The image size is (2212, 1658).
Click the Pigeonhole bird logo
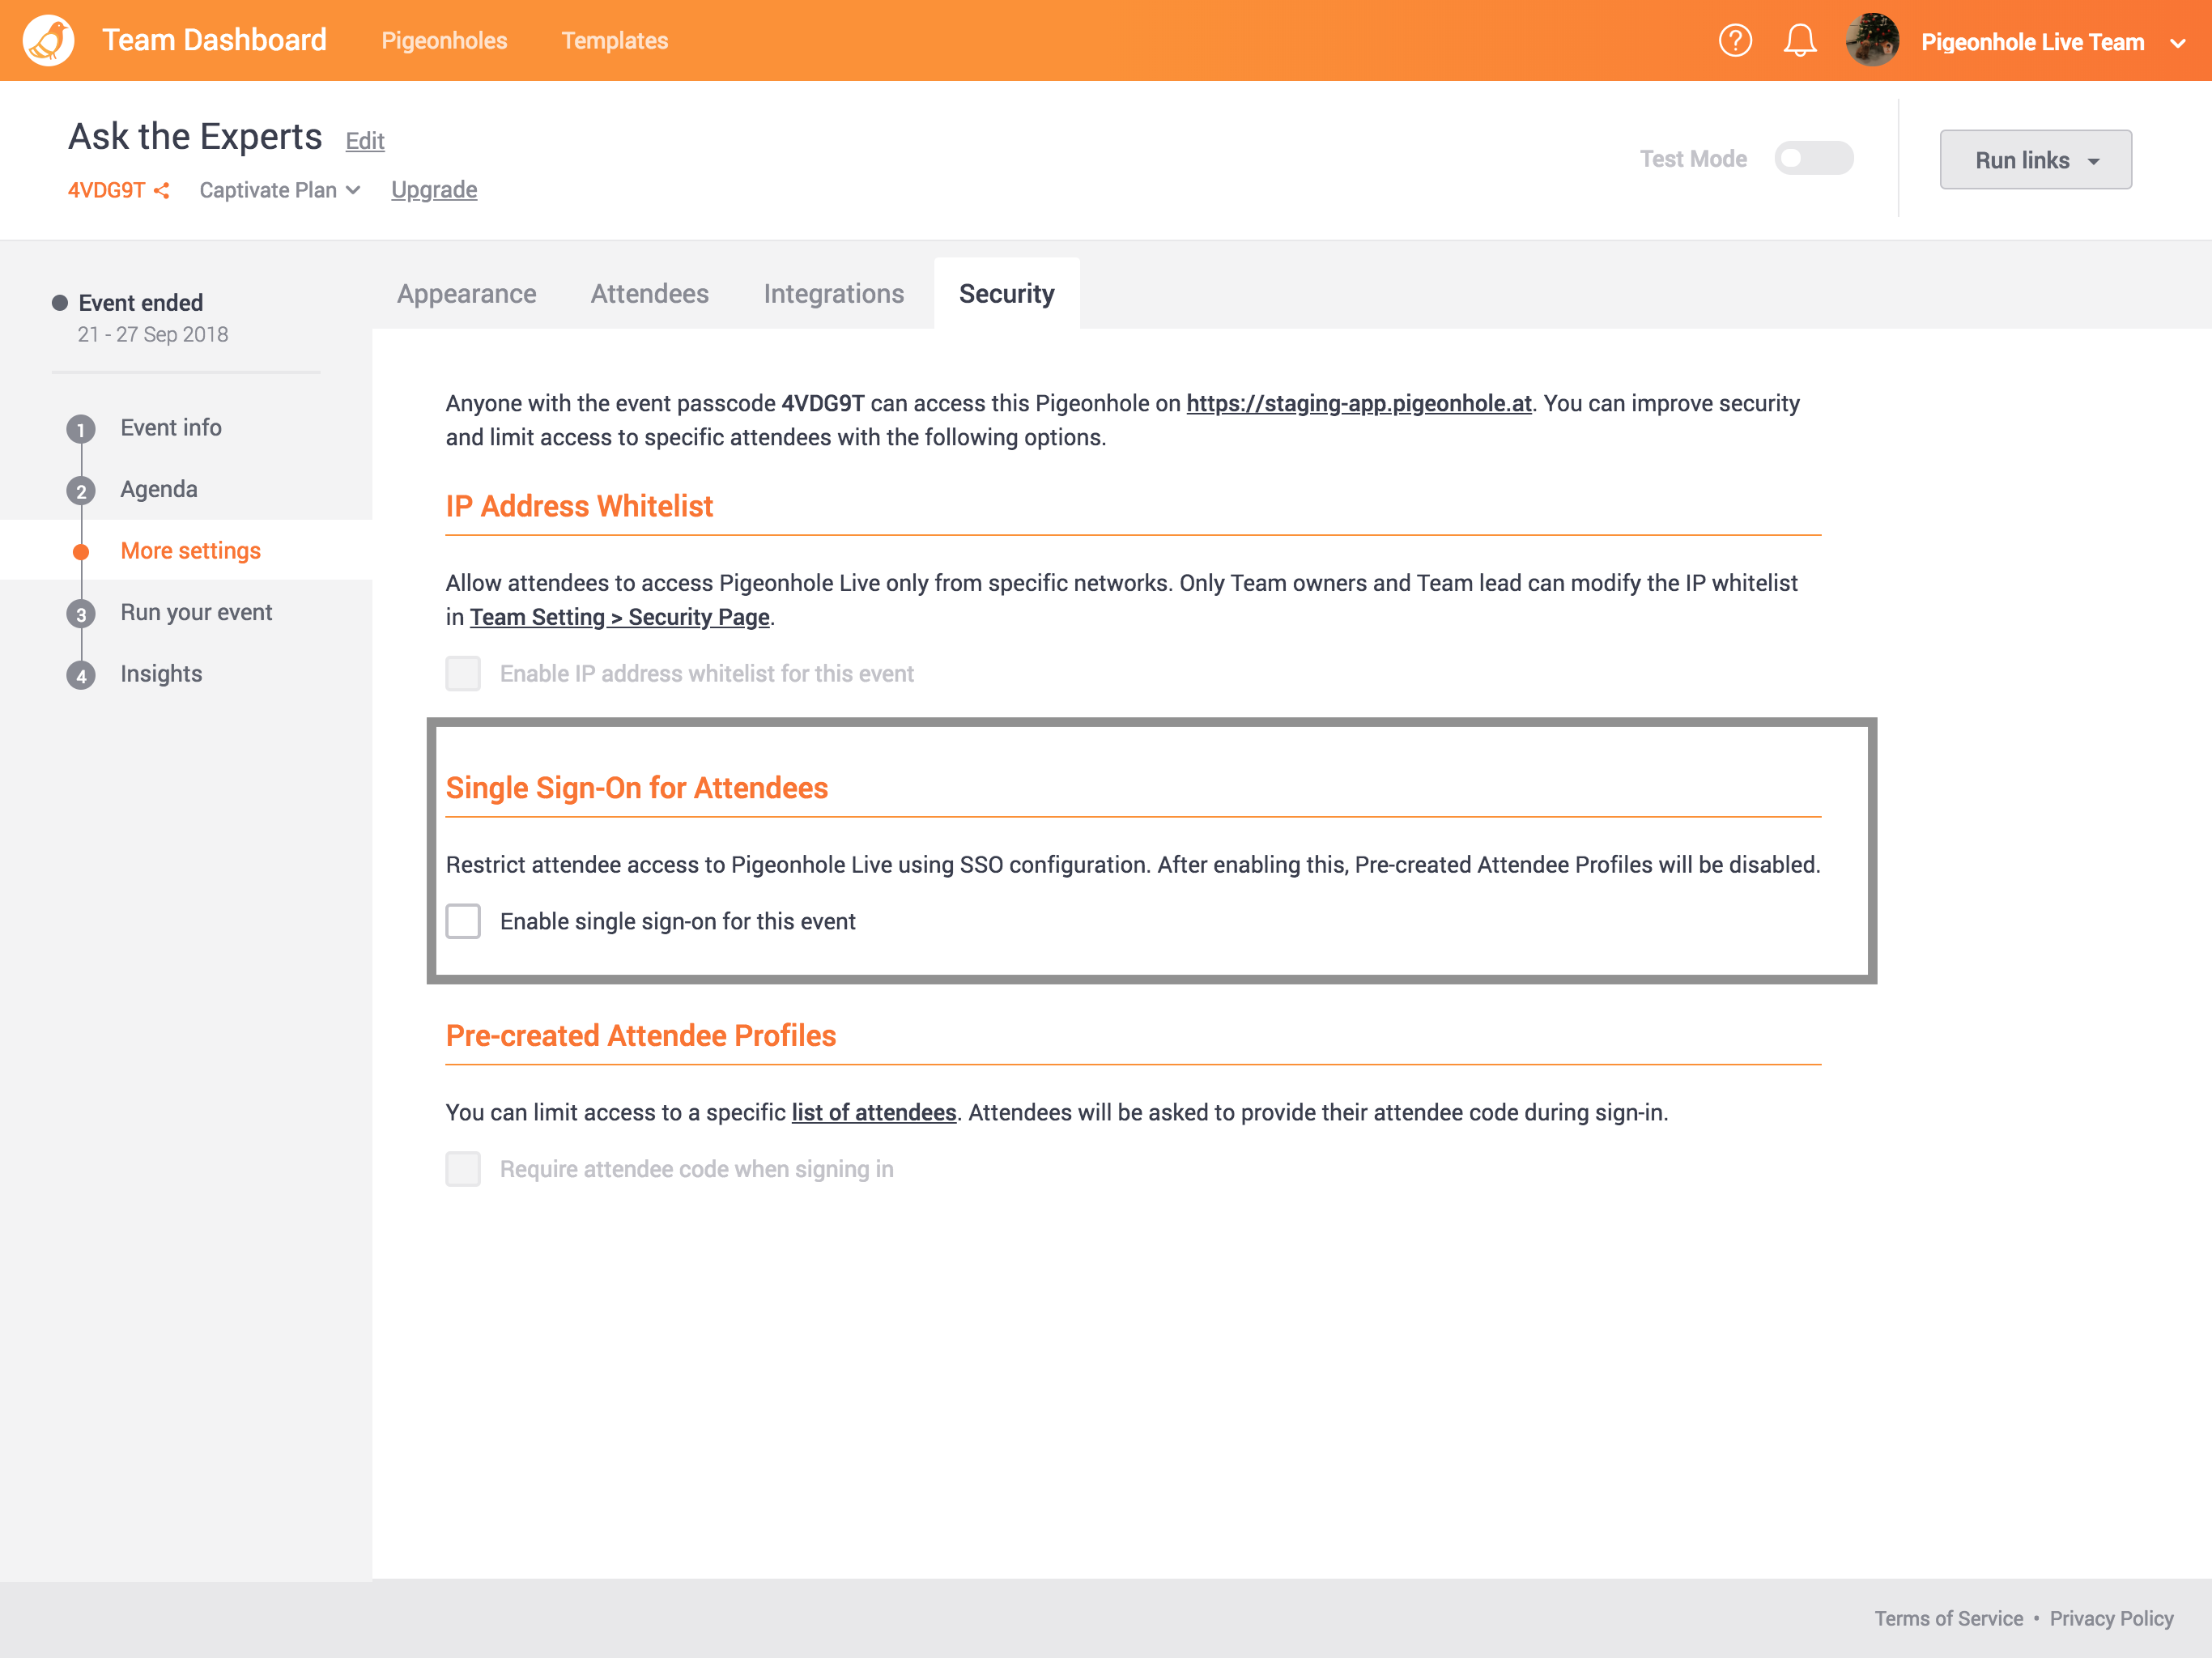(x=48, y=40)
